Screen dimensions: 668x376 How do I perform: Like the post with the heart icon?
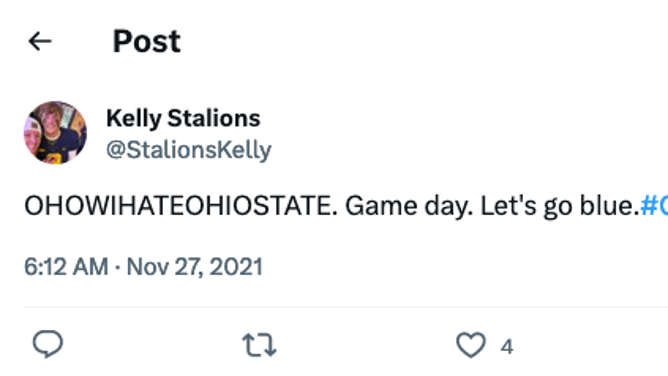click(471, 344)
